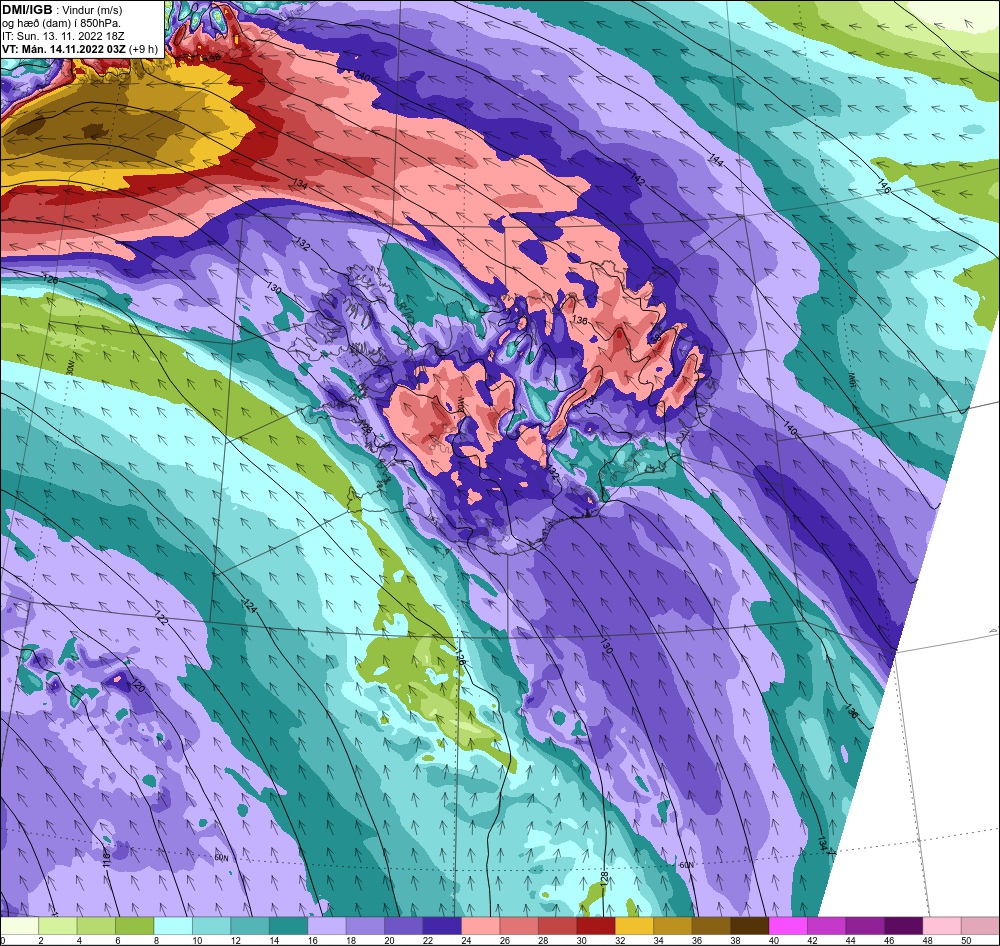Select the 18–20 lavender legend swatch
1000x946 pixels.
click(x=365, y=926)
